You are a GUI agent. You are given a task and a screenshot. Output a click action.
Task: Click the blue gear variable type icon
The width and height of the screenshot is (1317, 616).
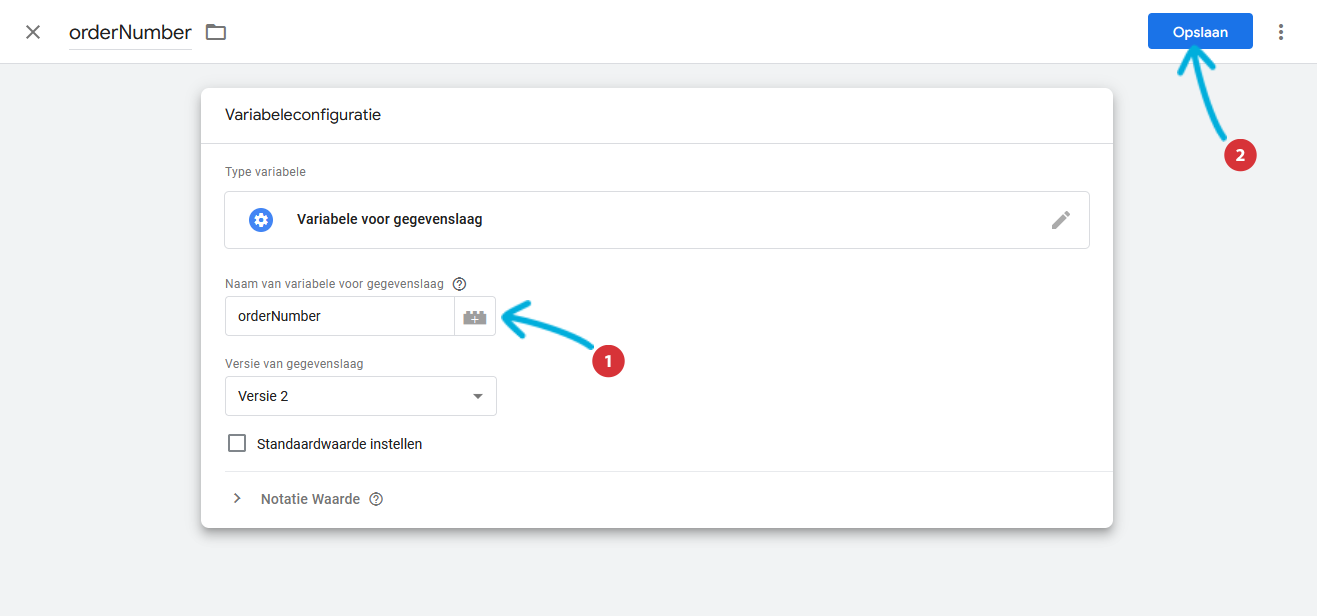tap(261, 220)
